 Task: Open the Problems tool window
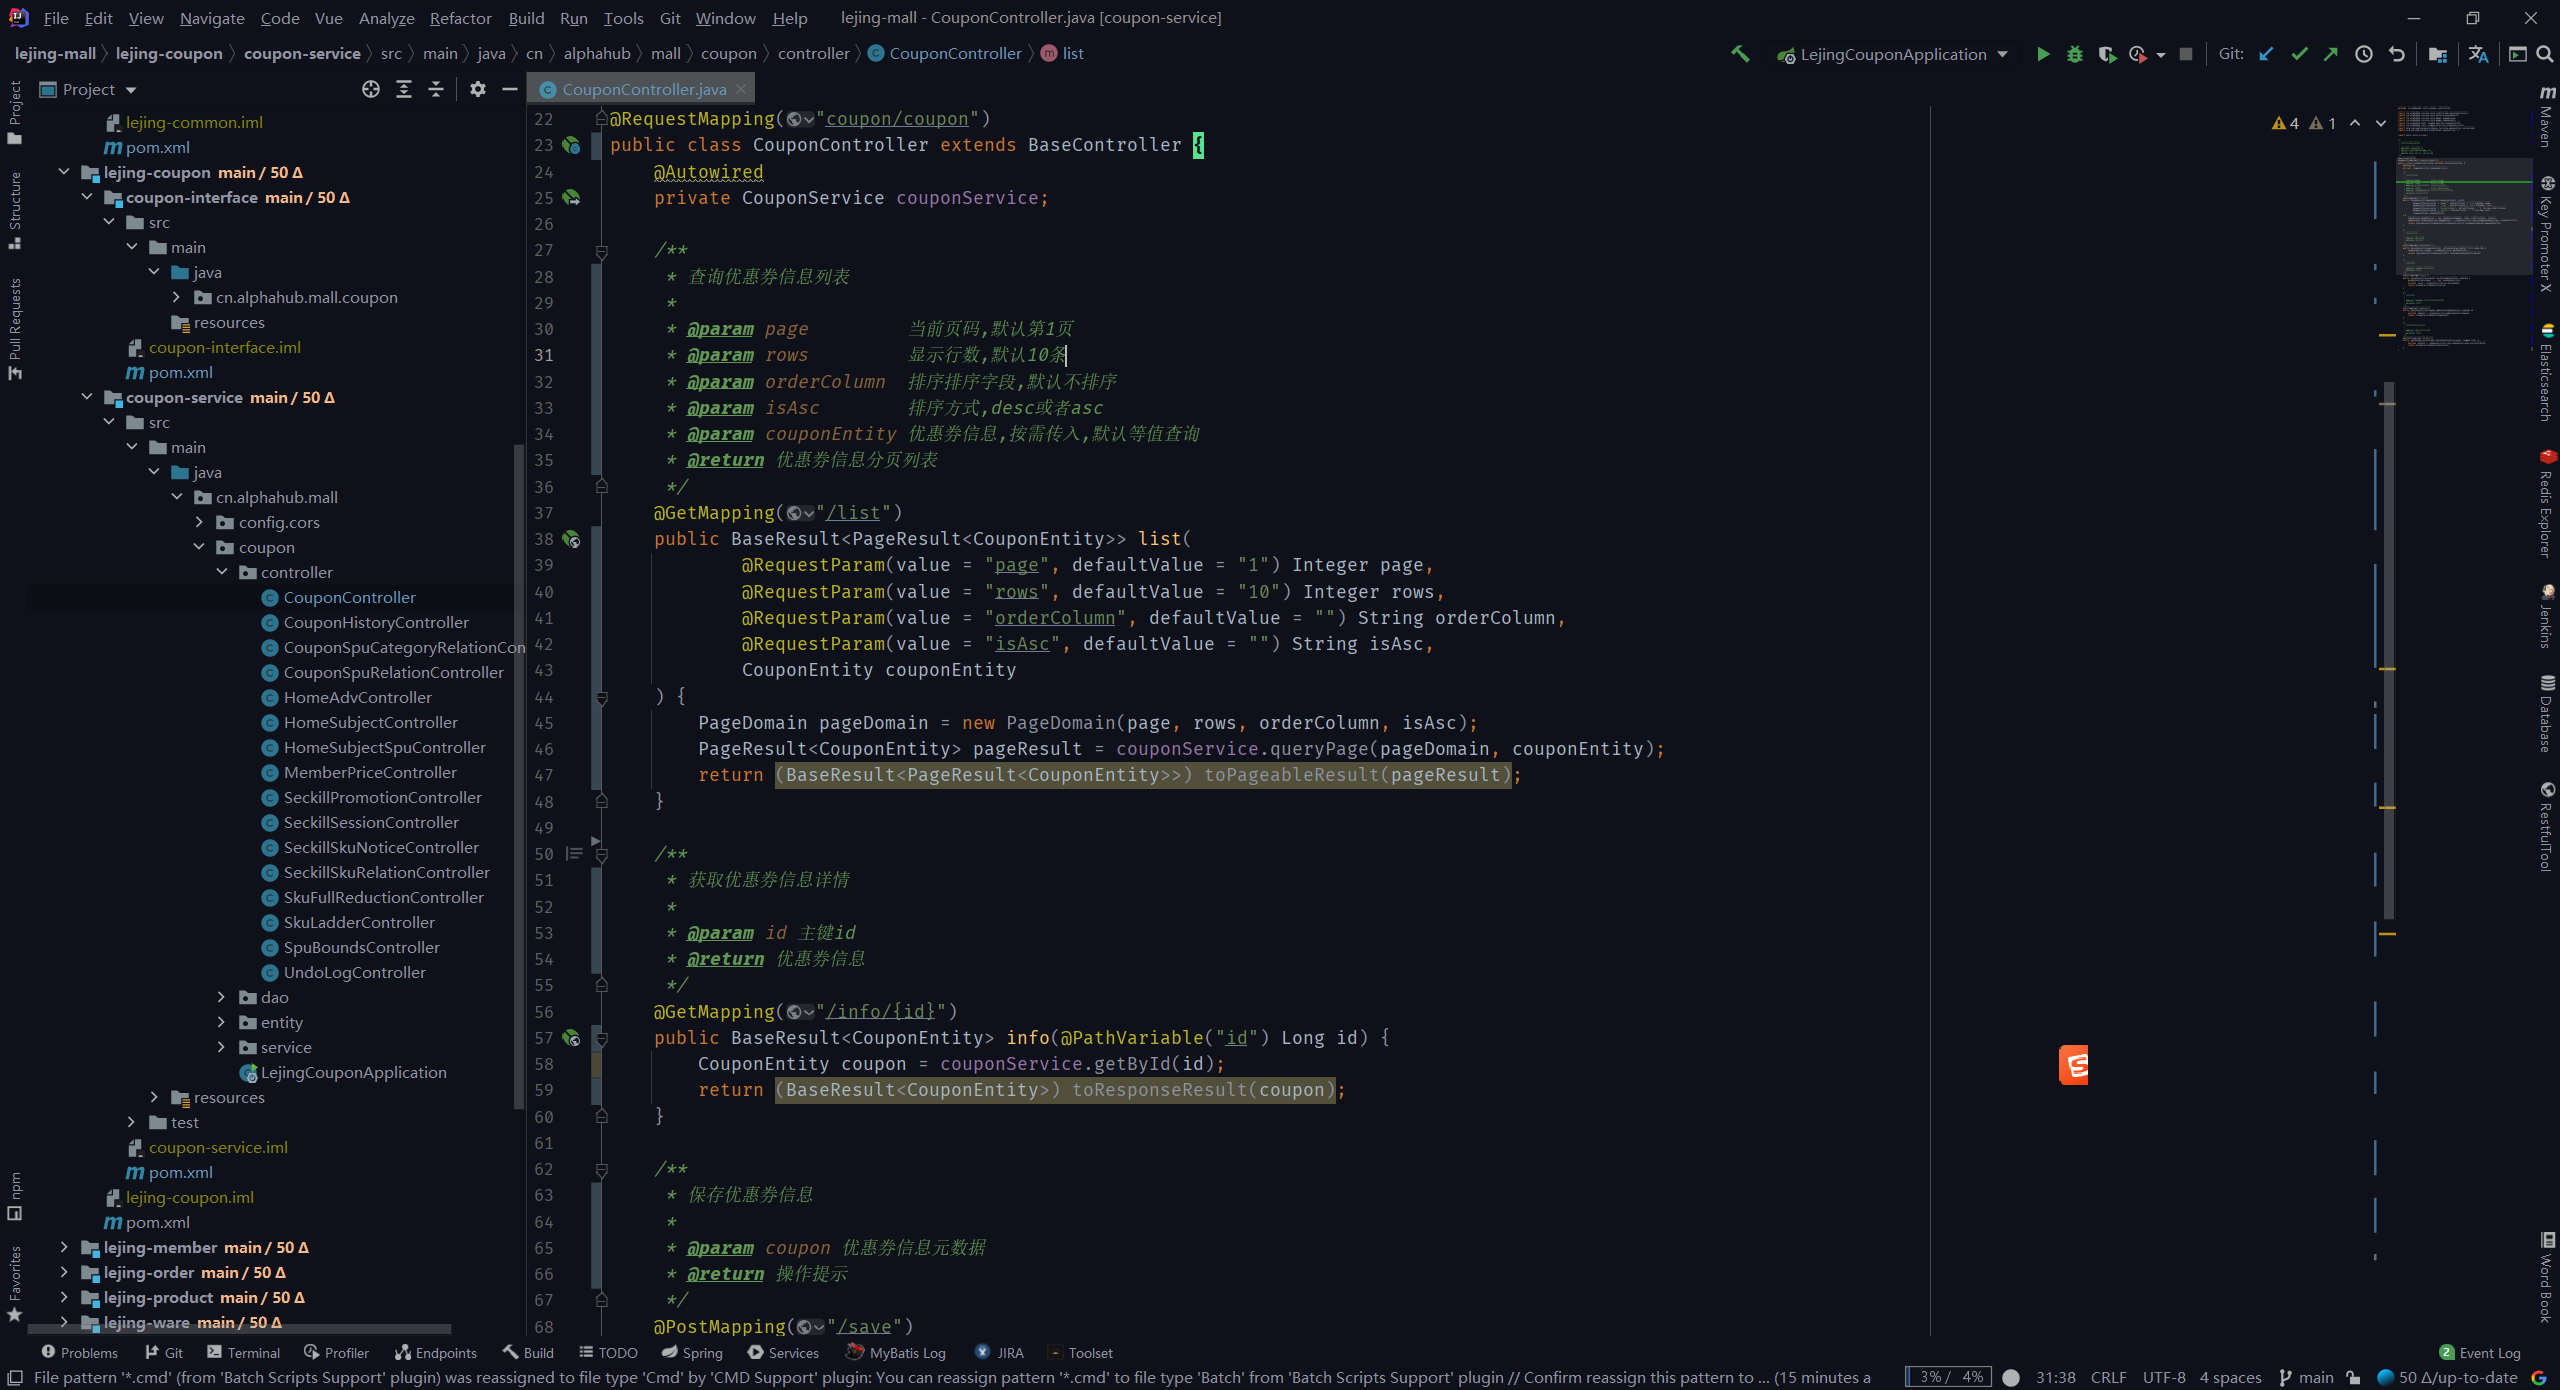click(79, 1353)
